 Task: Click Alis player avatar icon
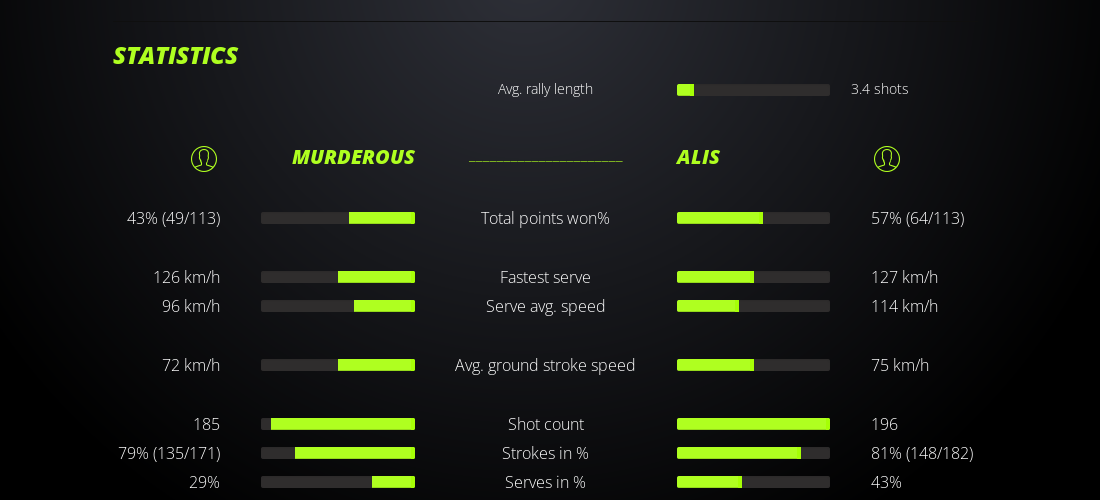point(887,158)
